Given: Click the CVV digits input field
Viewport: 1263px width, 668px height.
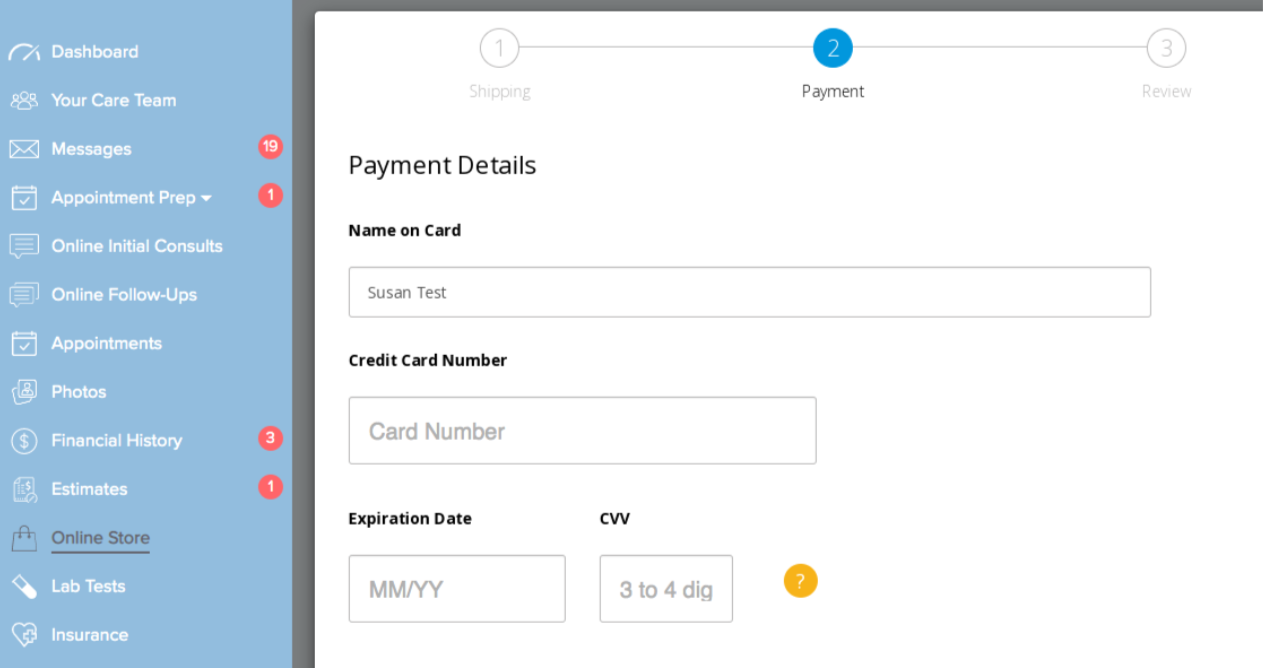Looking at the screenshot, I should pyautogui.click(x=666, y=589).
